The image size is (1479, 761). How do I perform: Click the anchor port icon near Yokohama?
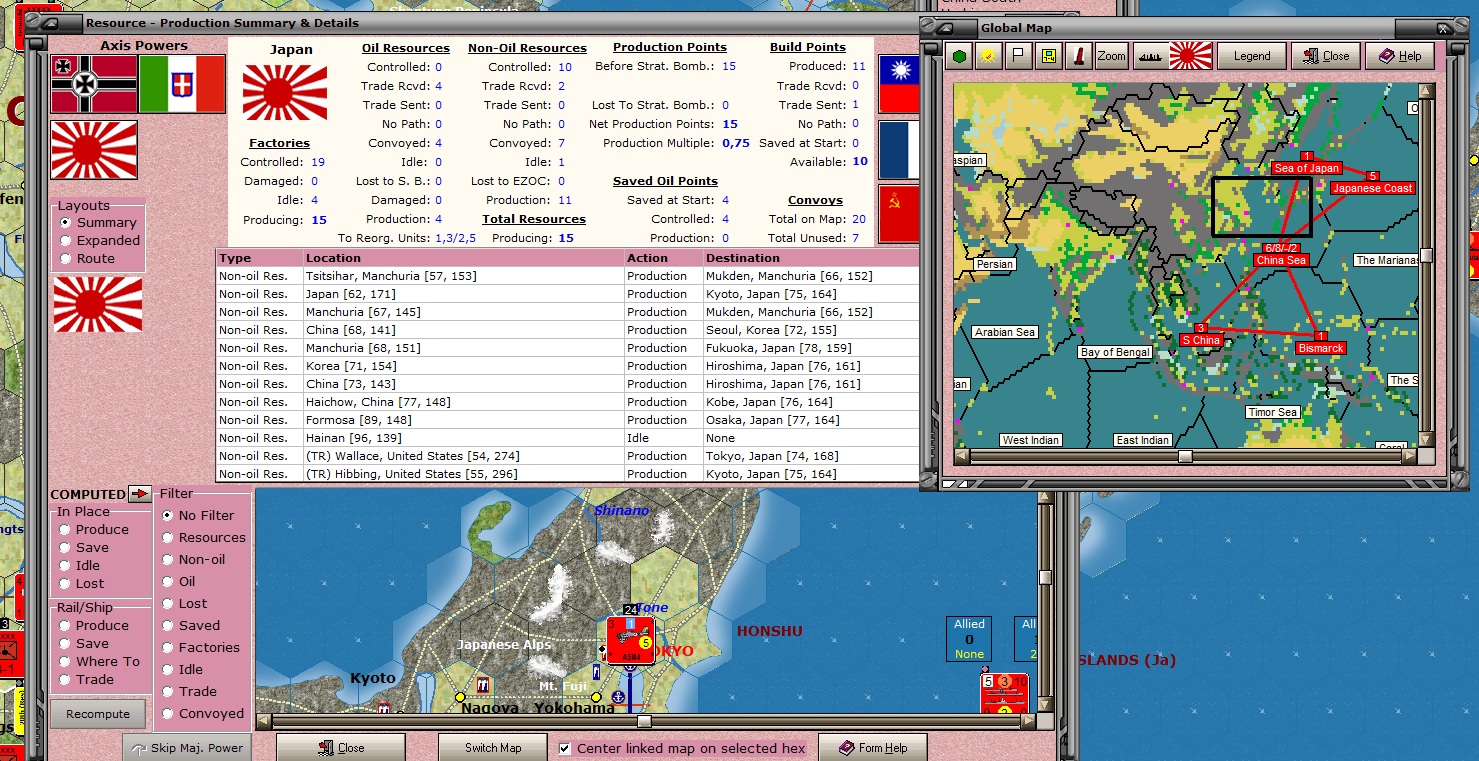point(619,696)
